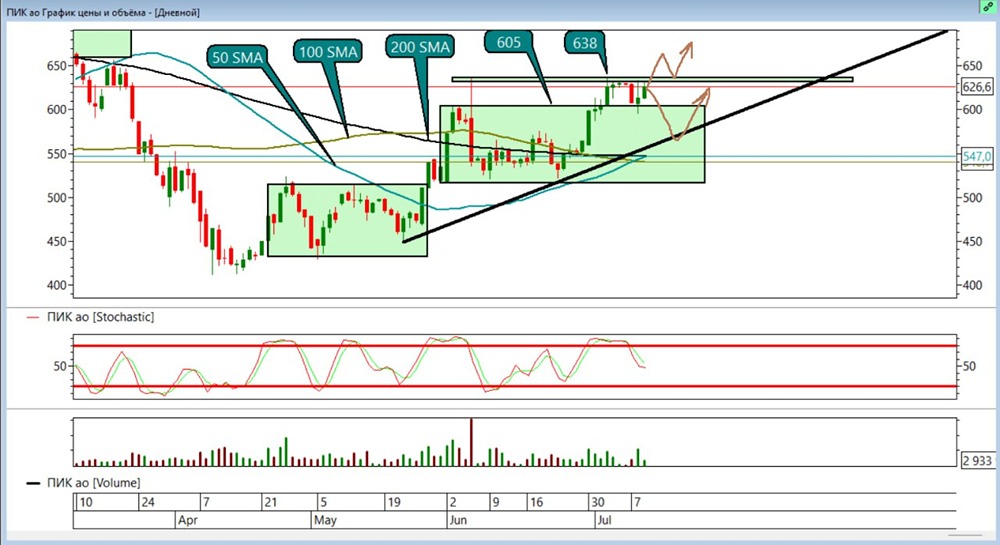Viewport: 1000px width, 545px height.
Task: Click the 'May' month label on timeline
Action: (325, 520)
